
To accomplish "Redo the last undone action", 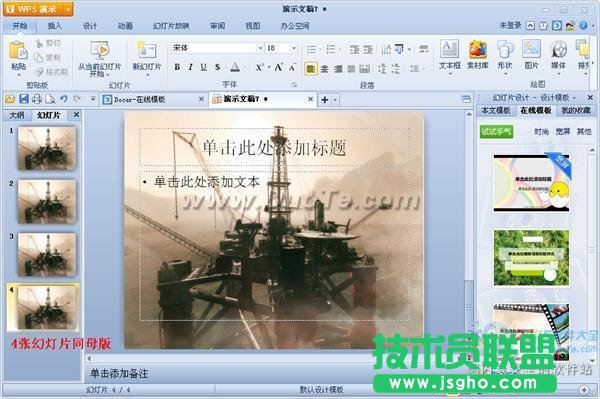I will pyautogui.click(x=77, y=99).
